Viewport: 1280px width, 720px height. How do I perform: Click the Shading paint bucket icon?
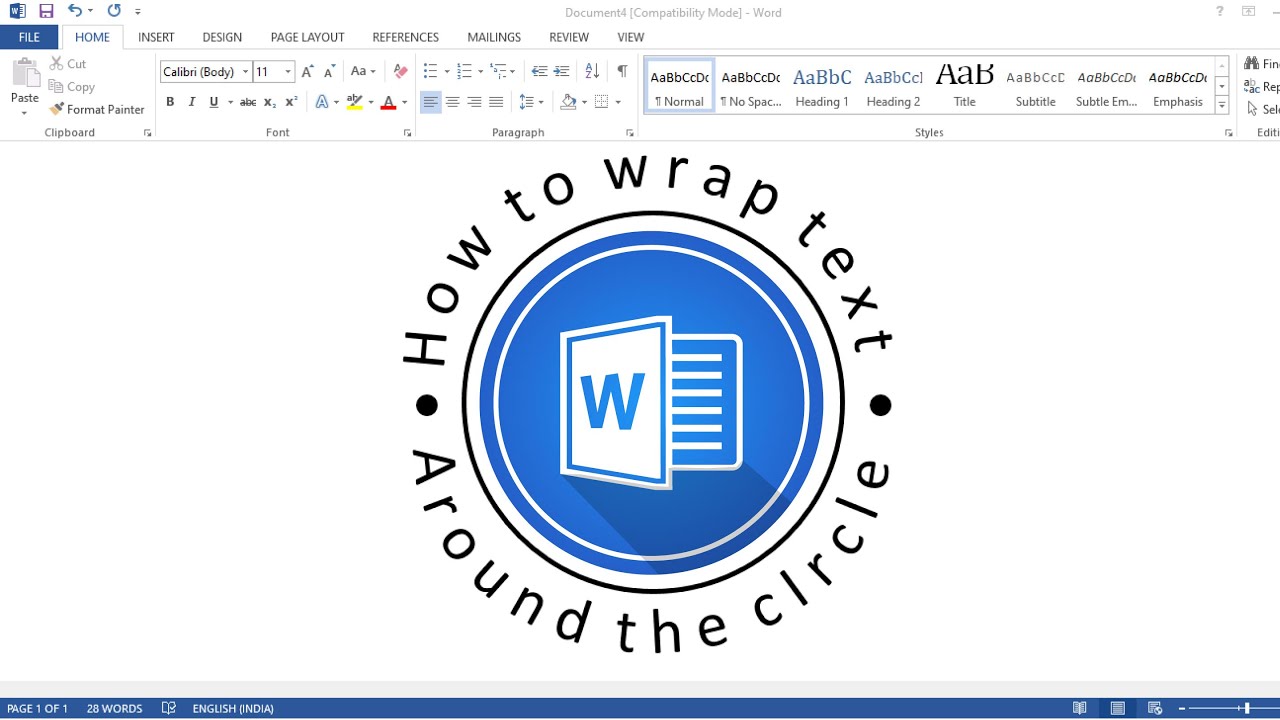[x=568, y=102]
